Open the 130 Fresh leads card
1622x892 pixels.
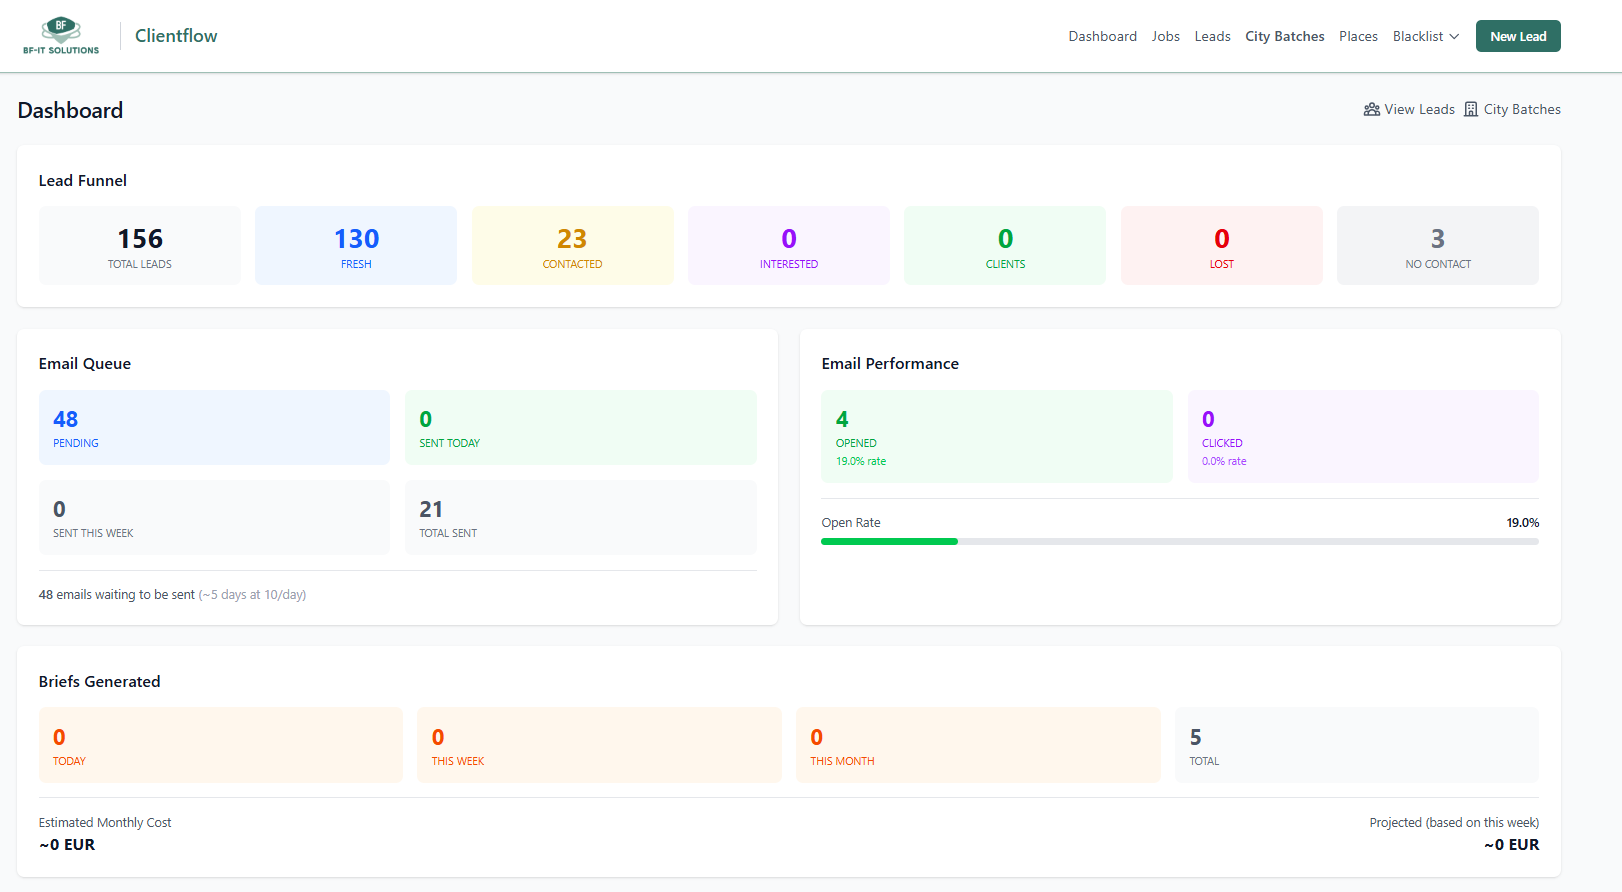point(356,246)
